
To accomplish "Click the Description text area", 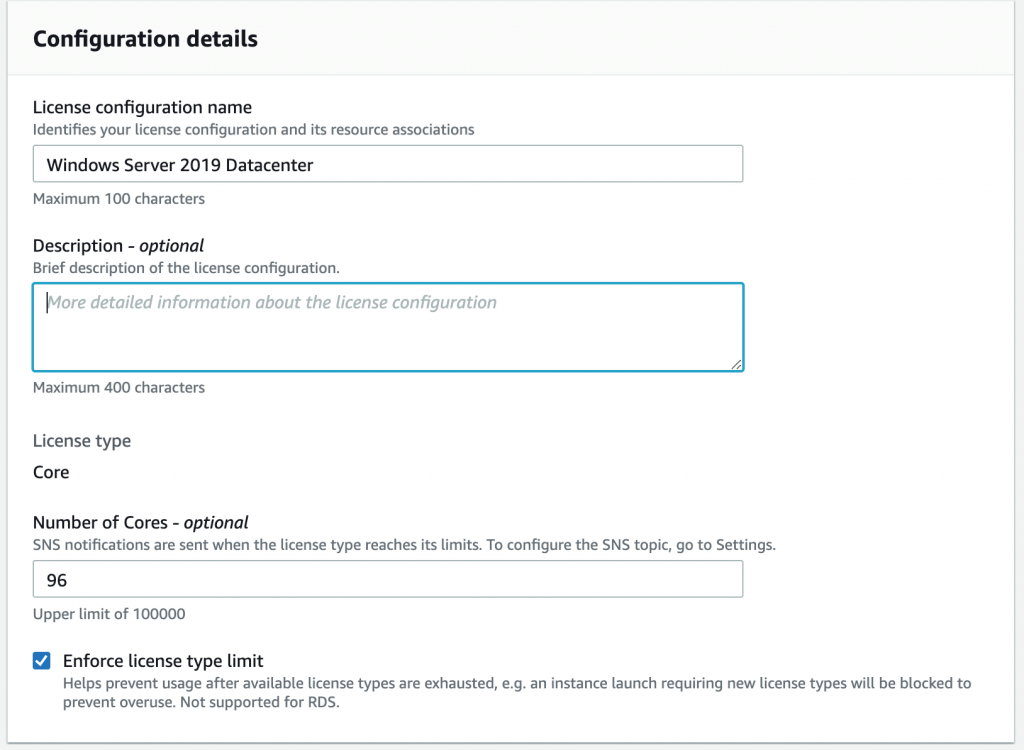I will [x=388, y=326].
